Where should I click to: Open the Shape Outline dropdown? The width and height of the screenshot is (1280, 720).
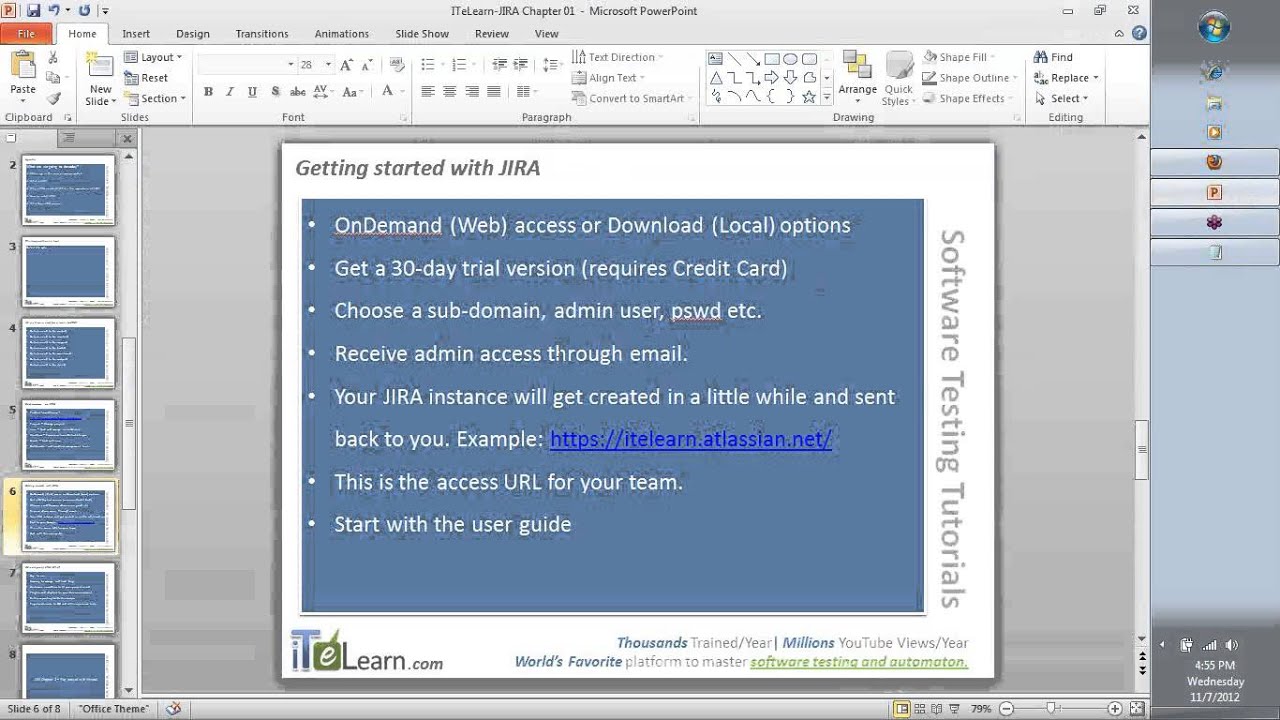pyautogui.click(x=971, y=78)
